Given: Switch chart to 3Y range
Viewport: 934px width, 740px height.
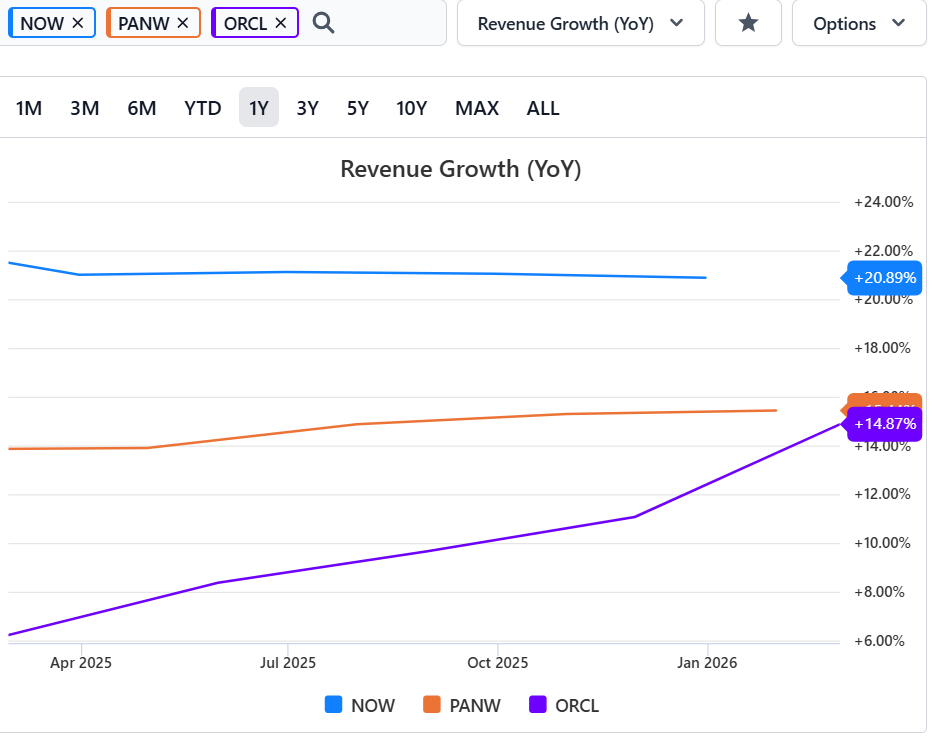Looking at the screenshot, I should pyautogui.click(x=307, y=108).
